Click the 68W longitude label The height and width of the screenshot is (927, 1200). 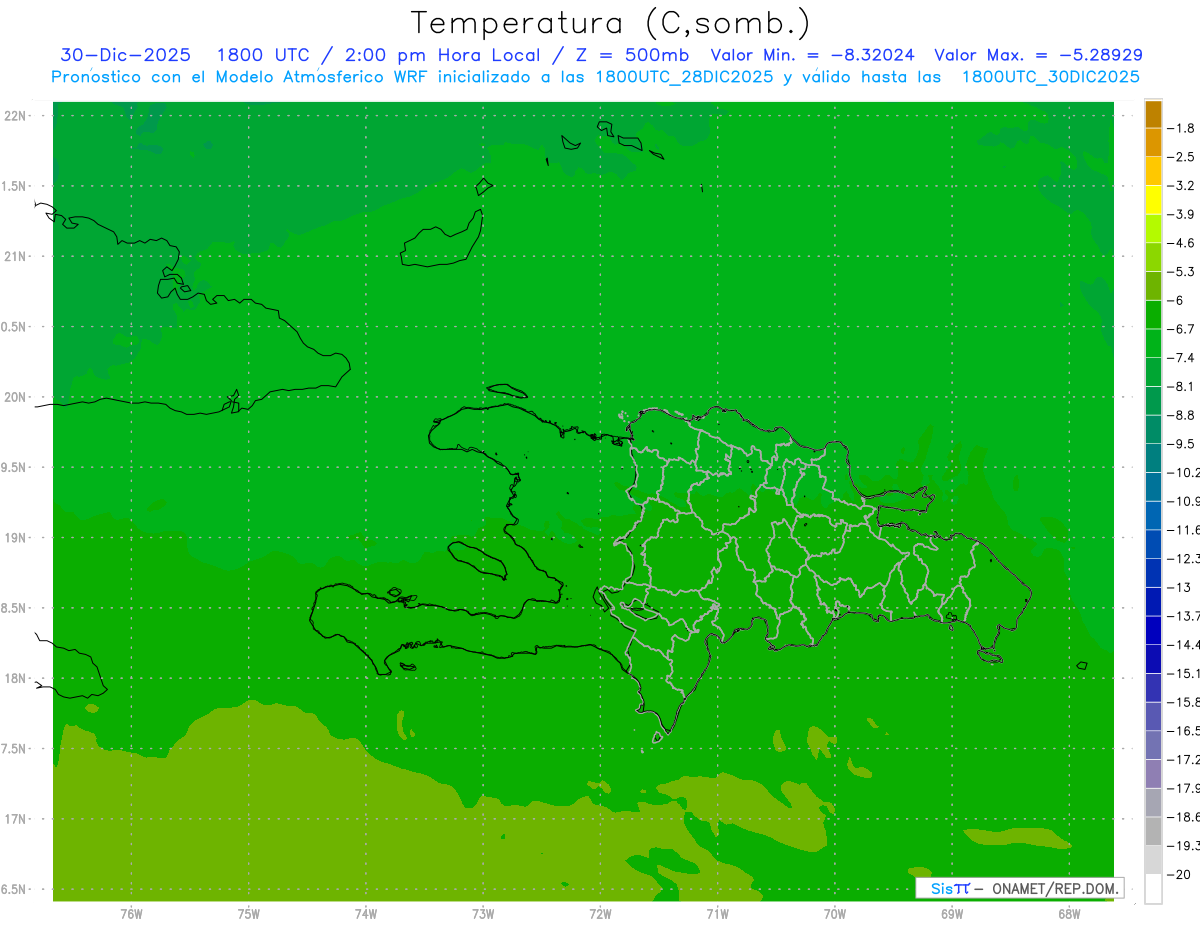pyautogui.click(x=1069, y=914)
